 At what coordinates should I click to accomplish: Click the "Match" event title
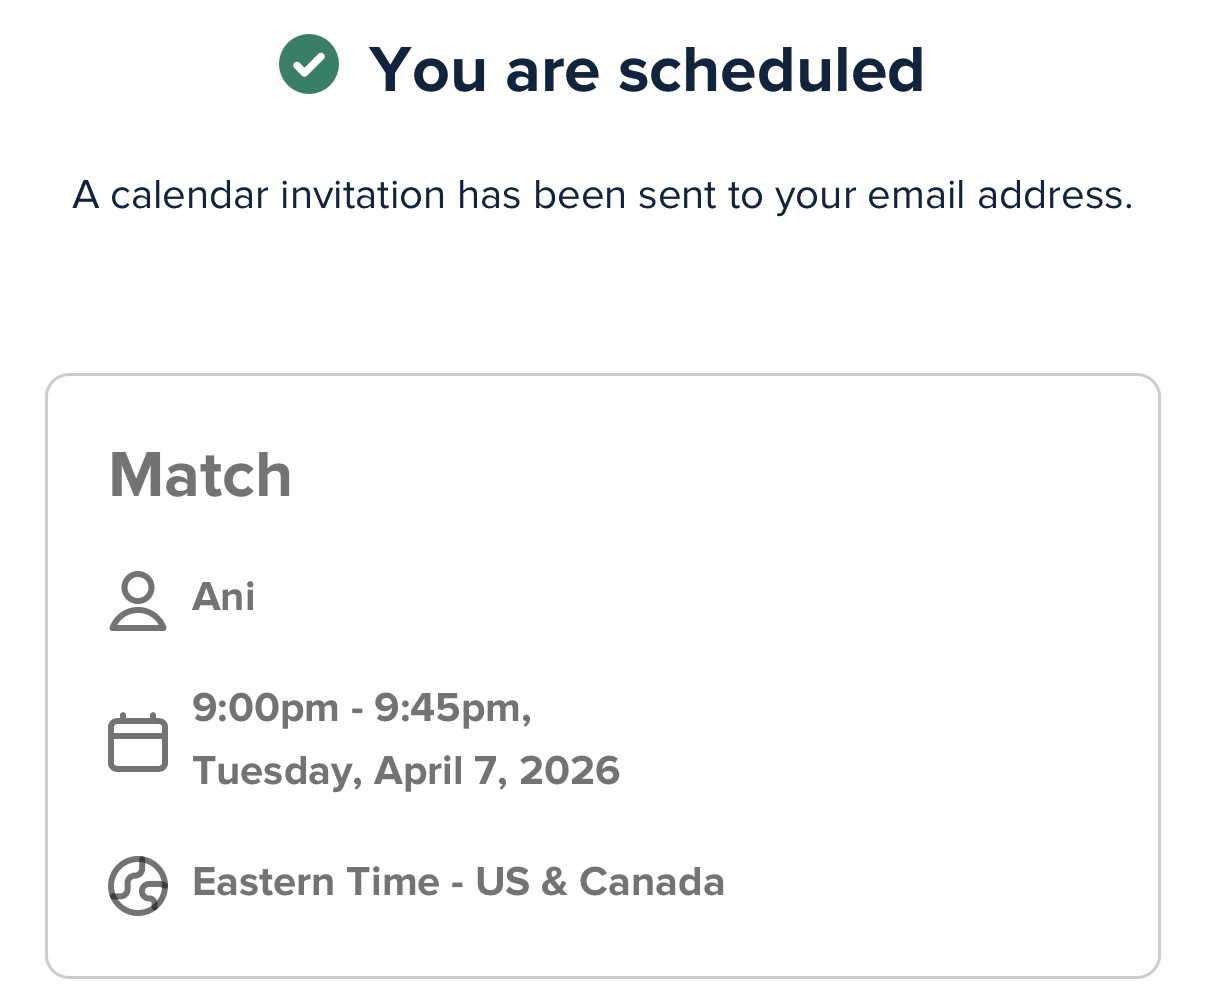pyautogui.click(x=200, y=475)
